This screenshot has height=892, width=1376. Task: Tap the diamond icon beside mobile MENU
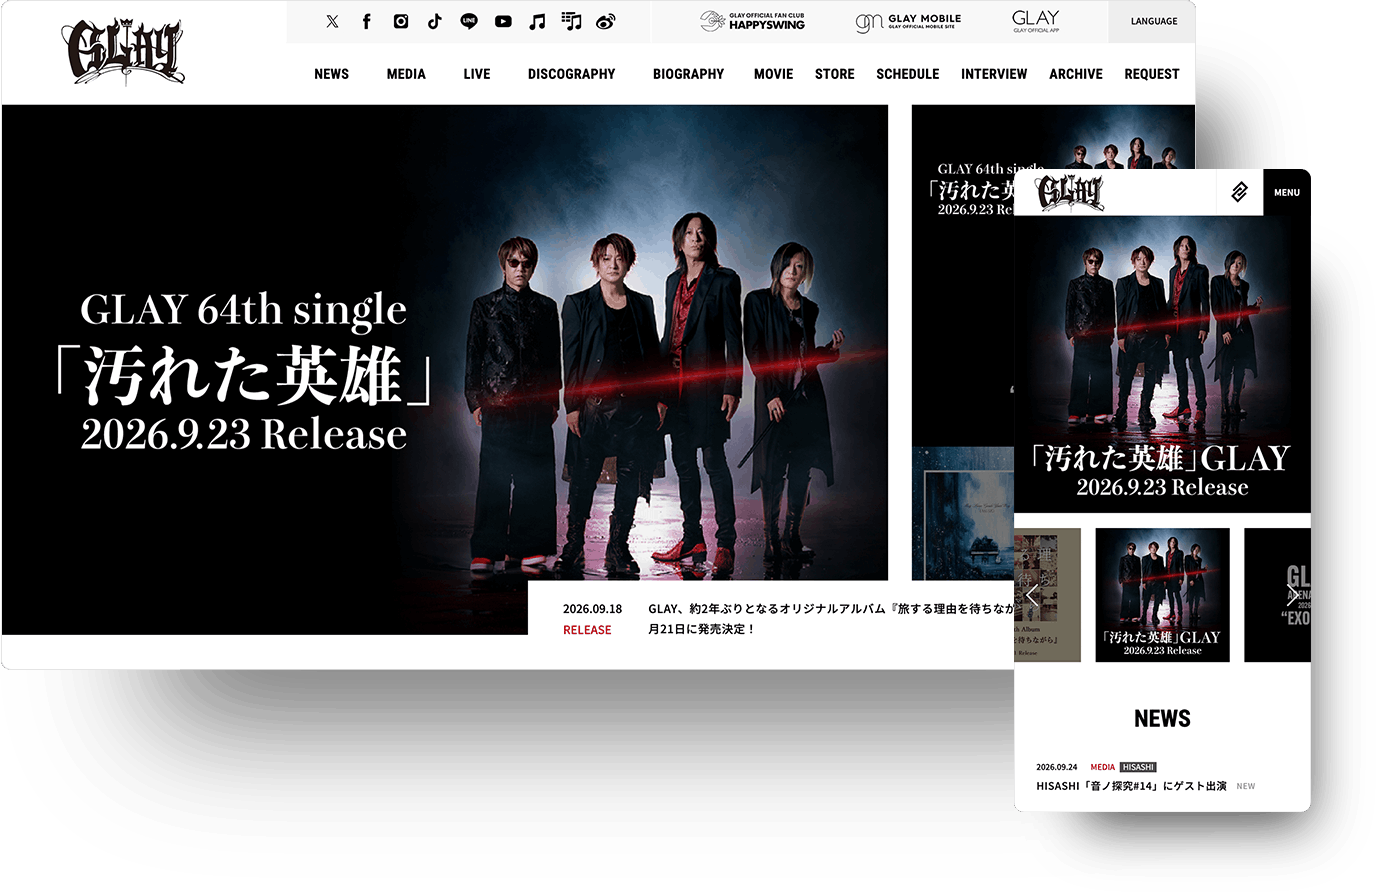(1239, 192)
